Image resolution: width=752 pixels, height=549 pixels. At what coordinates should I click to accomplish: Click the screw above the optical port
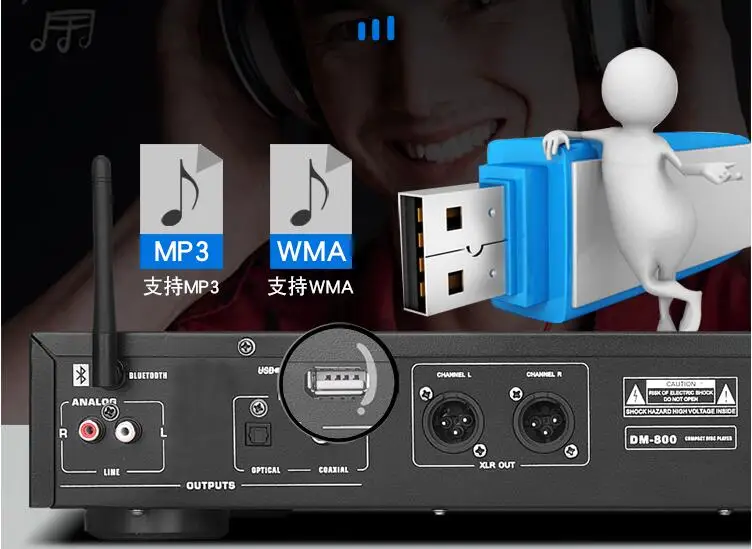coord(258,409)
